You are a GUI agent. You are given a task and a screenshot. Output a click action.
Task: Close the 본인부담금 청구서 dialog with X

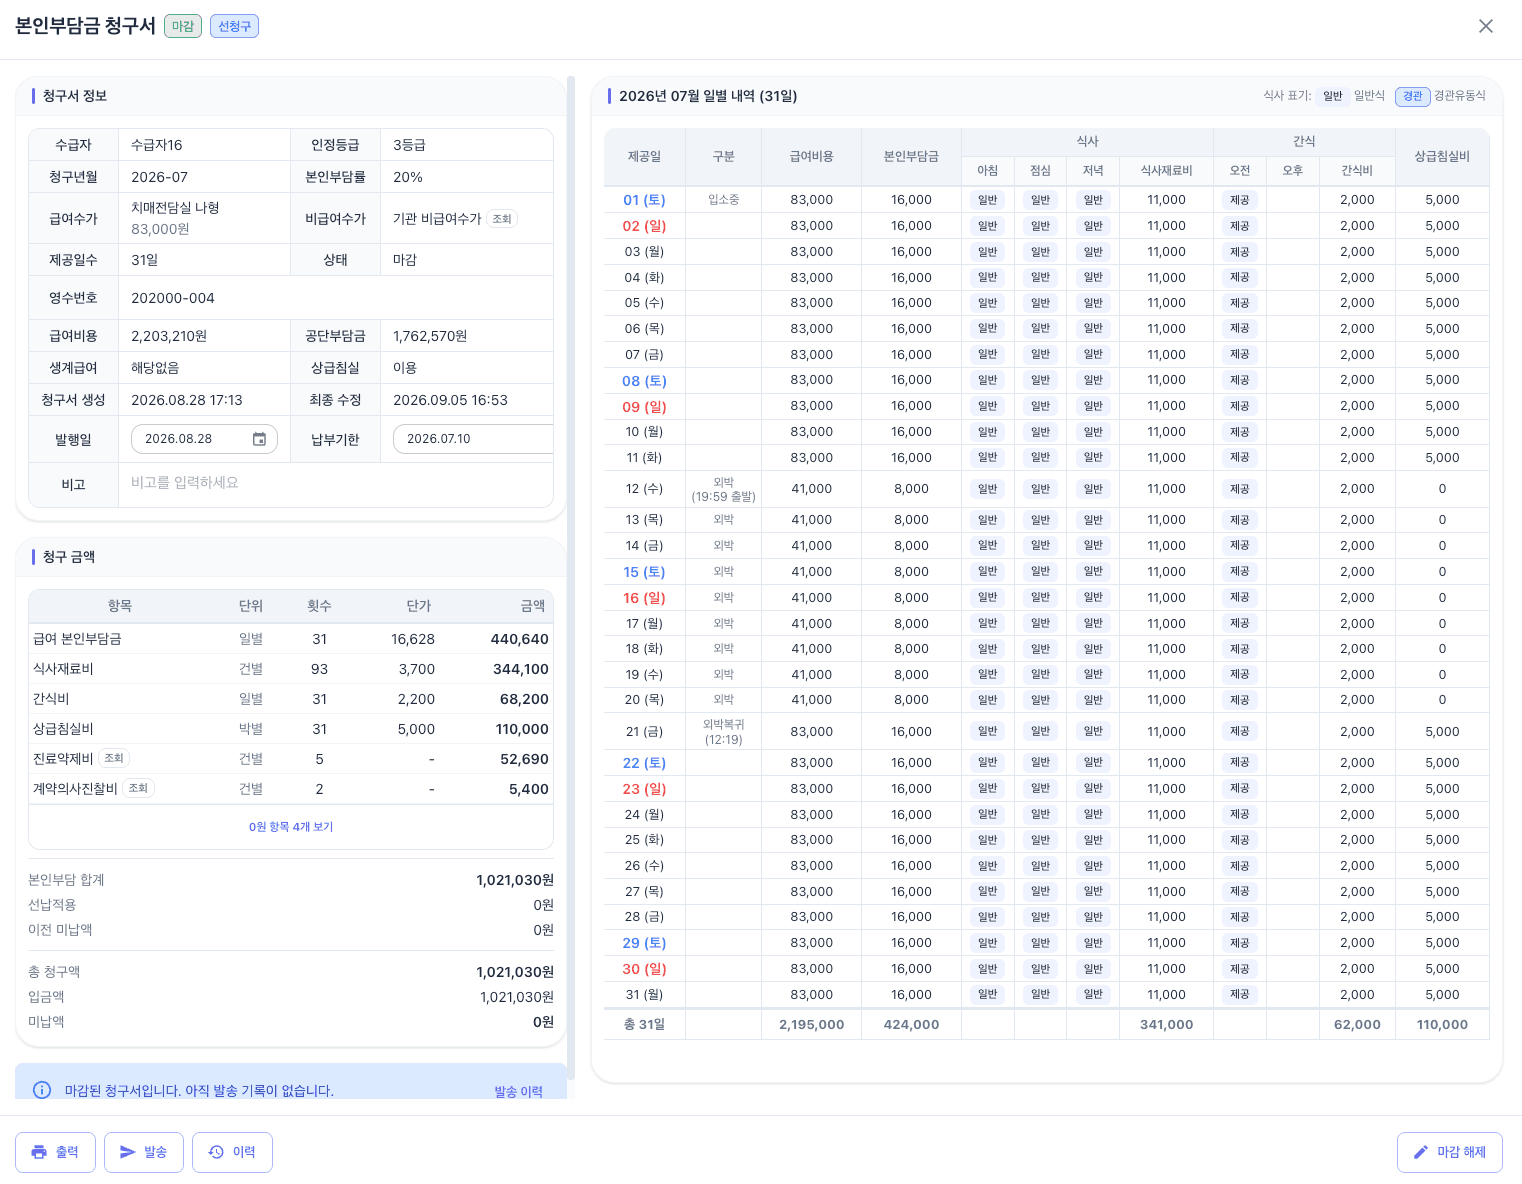click(1486, 26)
